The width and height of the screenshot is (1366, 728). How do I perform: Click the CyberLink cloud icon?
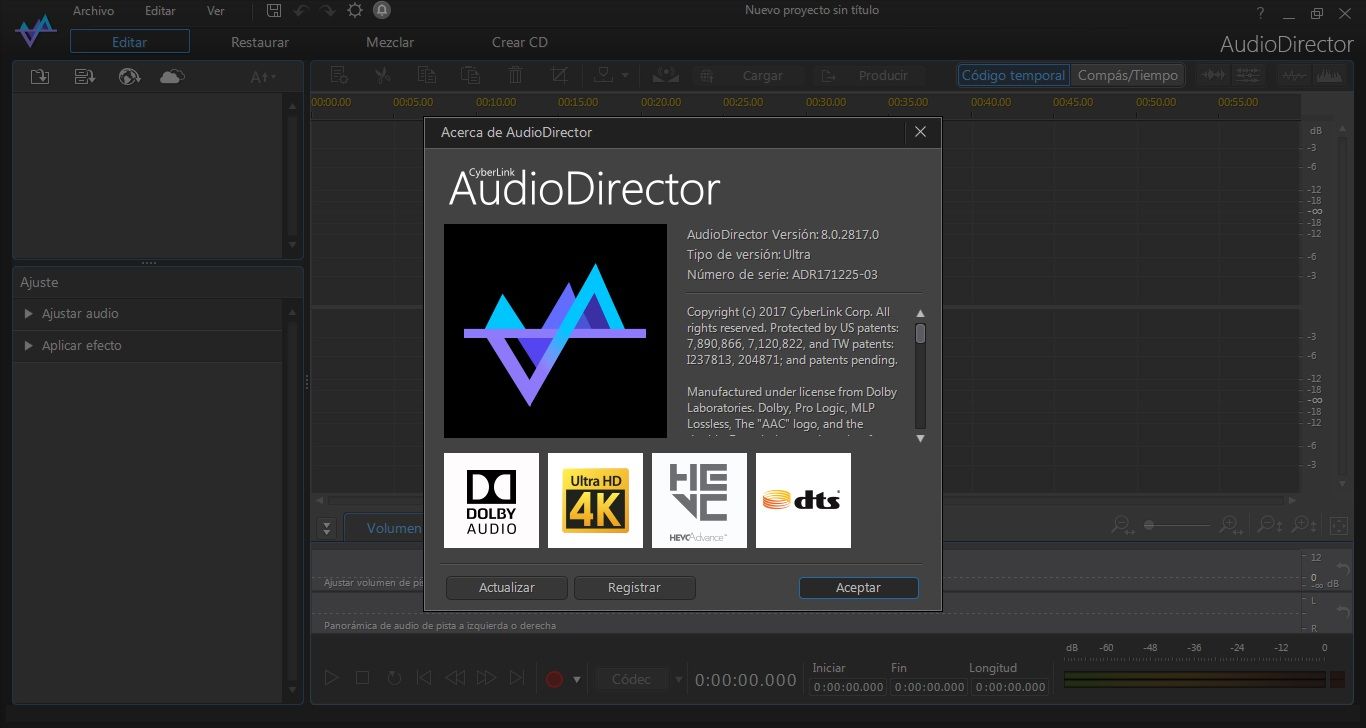[172, 76]
